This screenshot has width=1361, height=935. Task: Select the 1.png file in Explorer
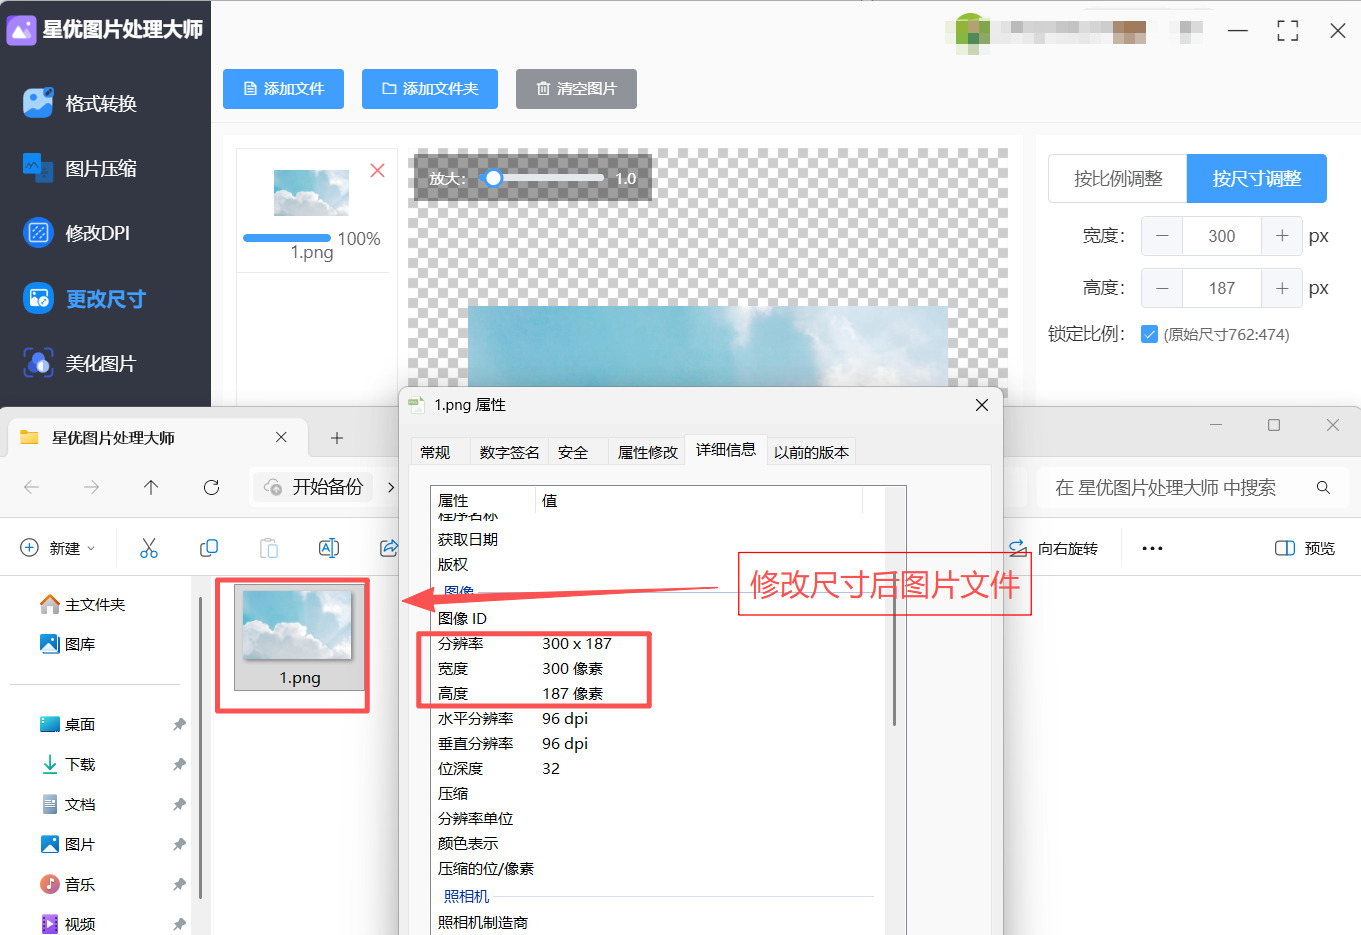pos(299,637)
